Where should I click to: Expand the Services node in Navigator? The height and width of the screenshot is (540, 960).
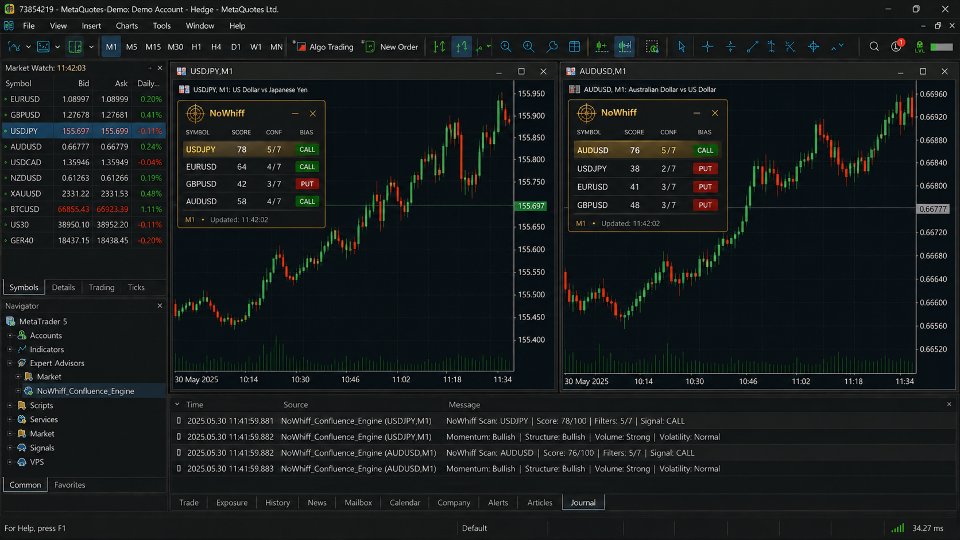click(10, 419)
